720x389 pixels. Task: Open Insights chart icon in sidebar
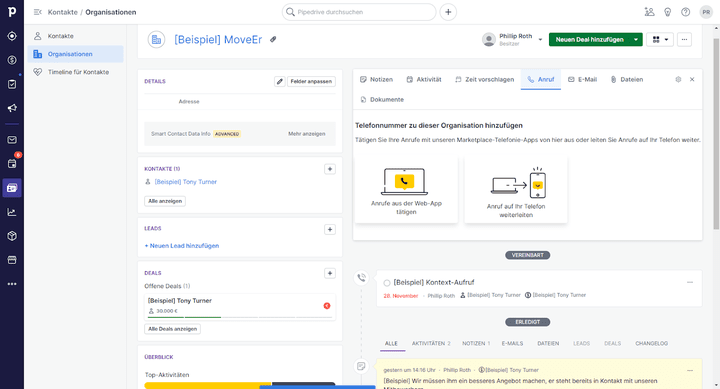(x=12, y=212)
